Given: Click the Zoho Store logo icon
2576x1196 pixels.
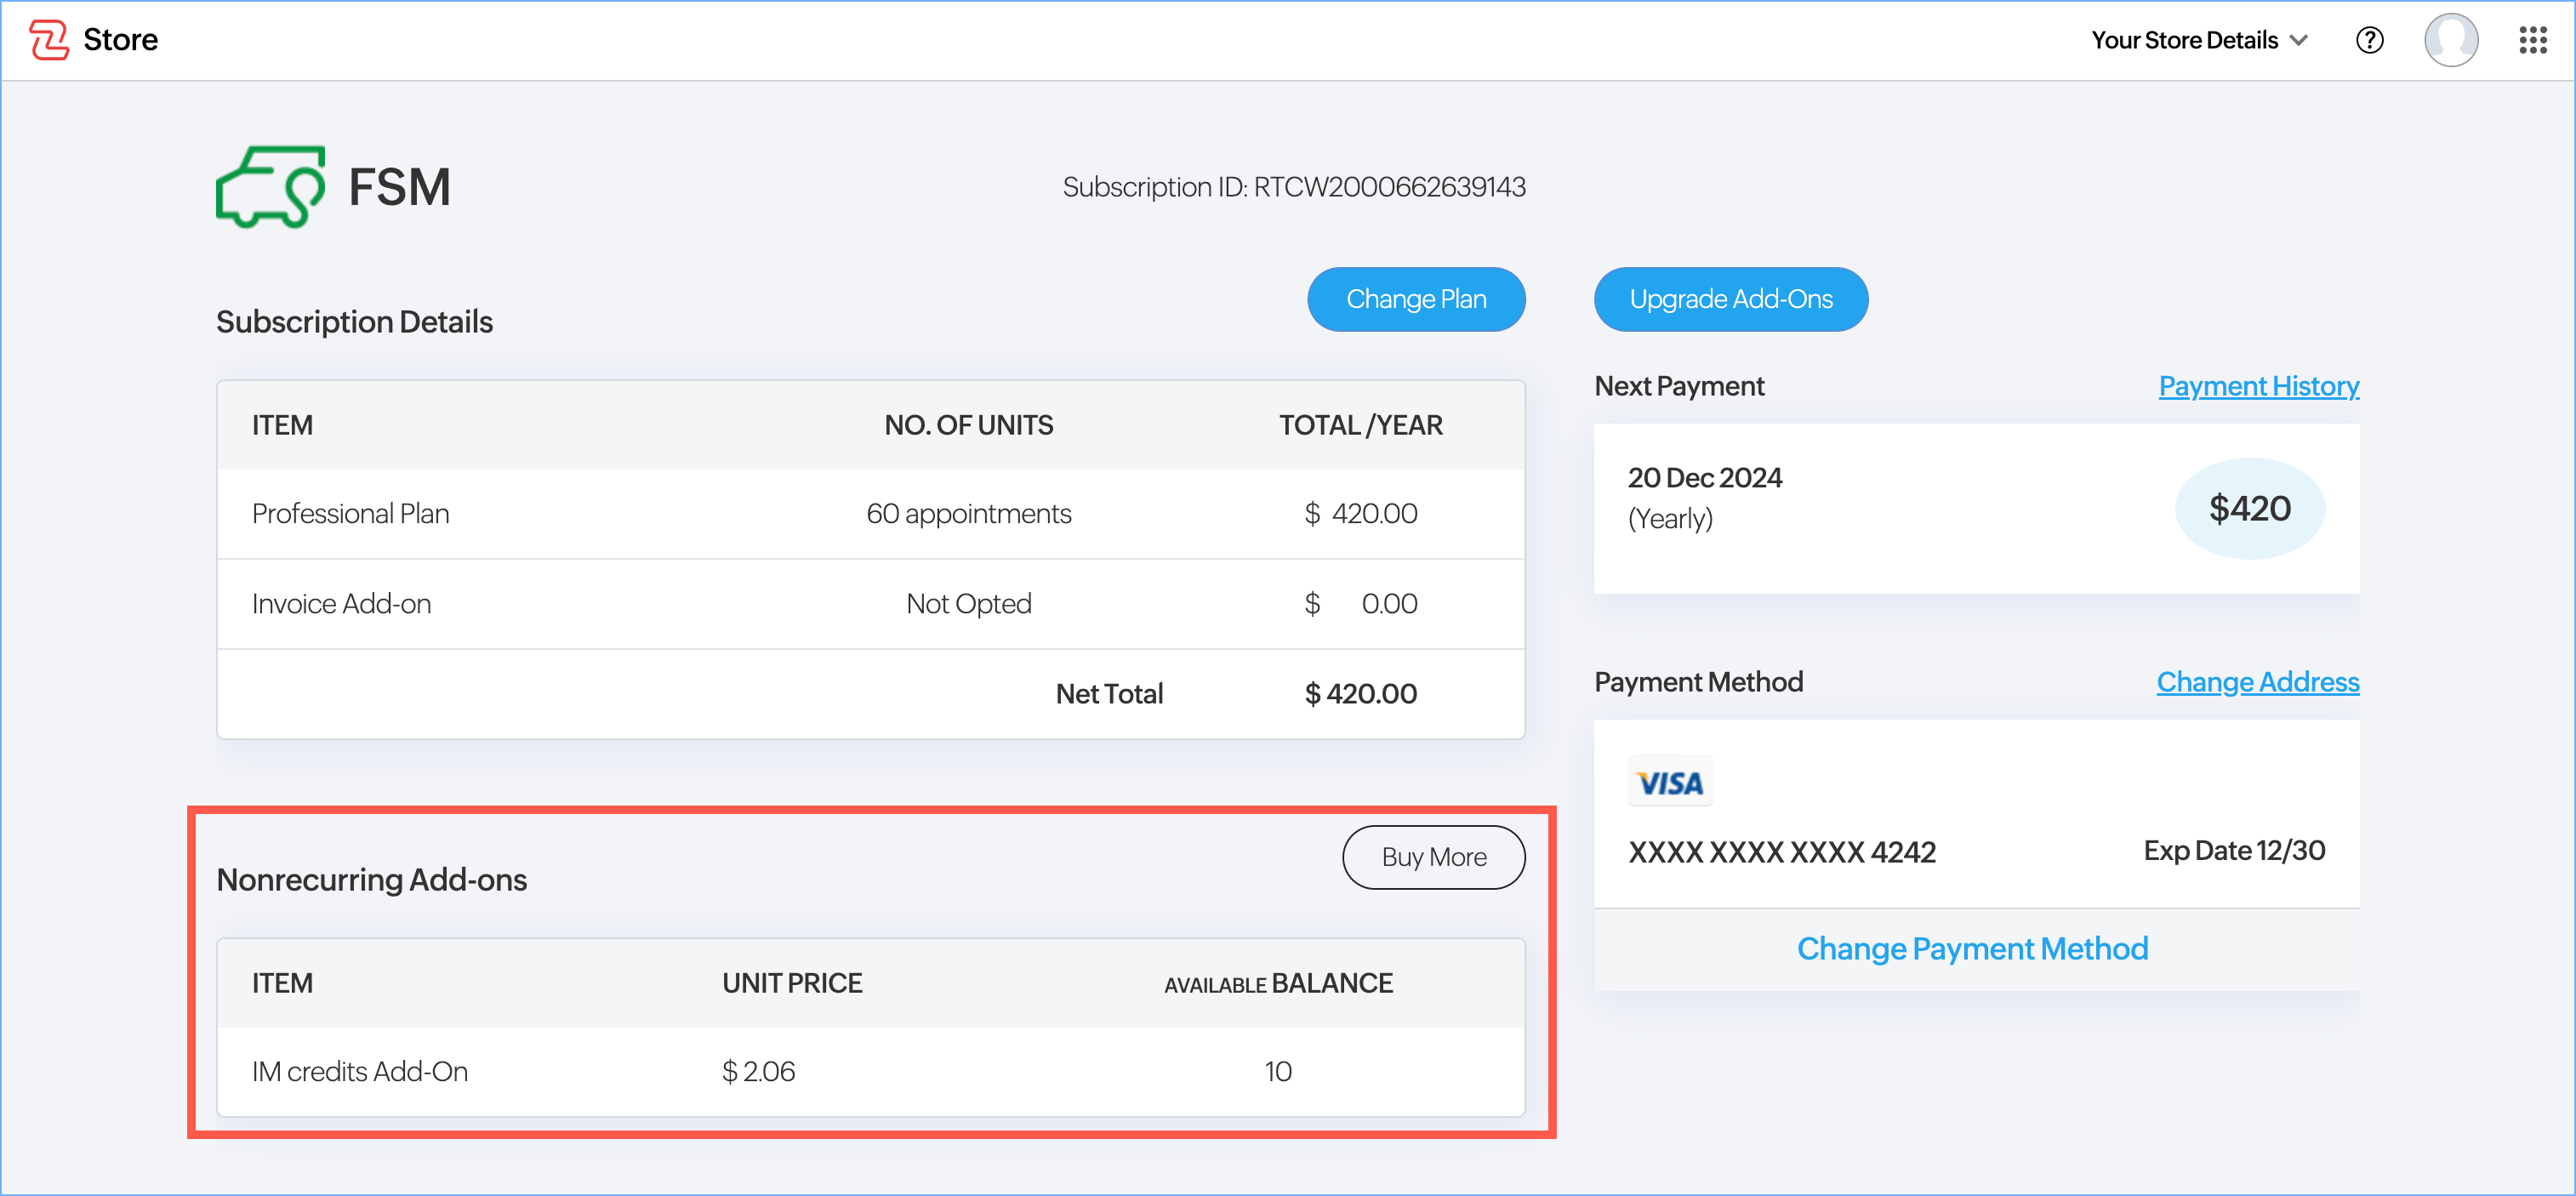Looking at the screenshot, I should coord(48,40).
